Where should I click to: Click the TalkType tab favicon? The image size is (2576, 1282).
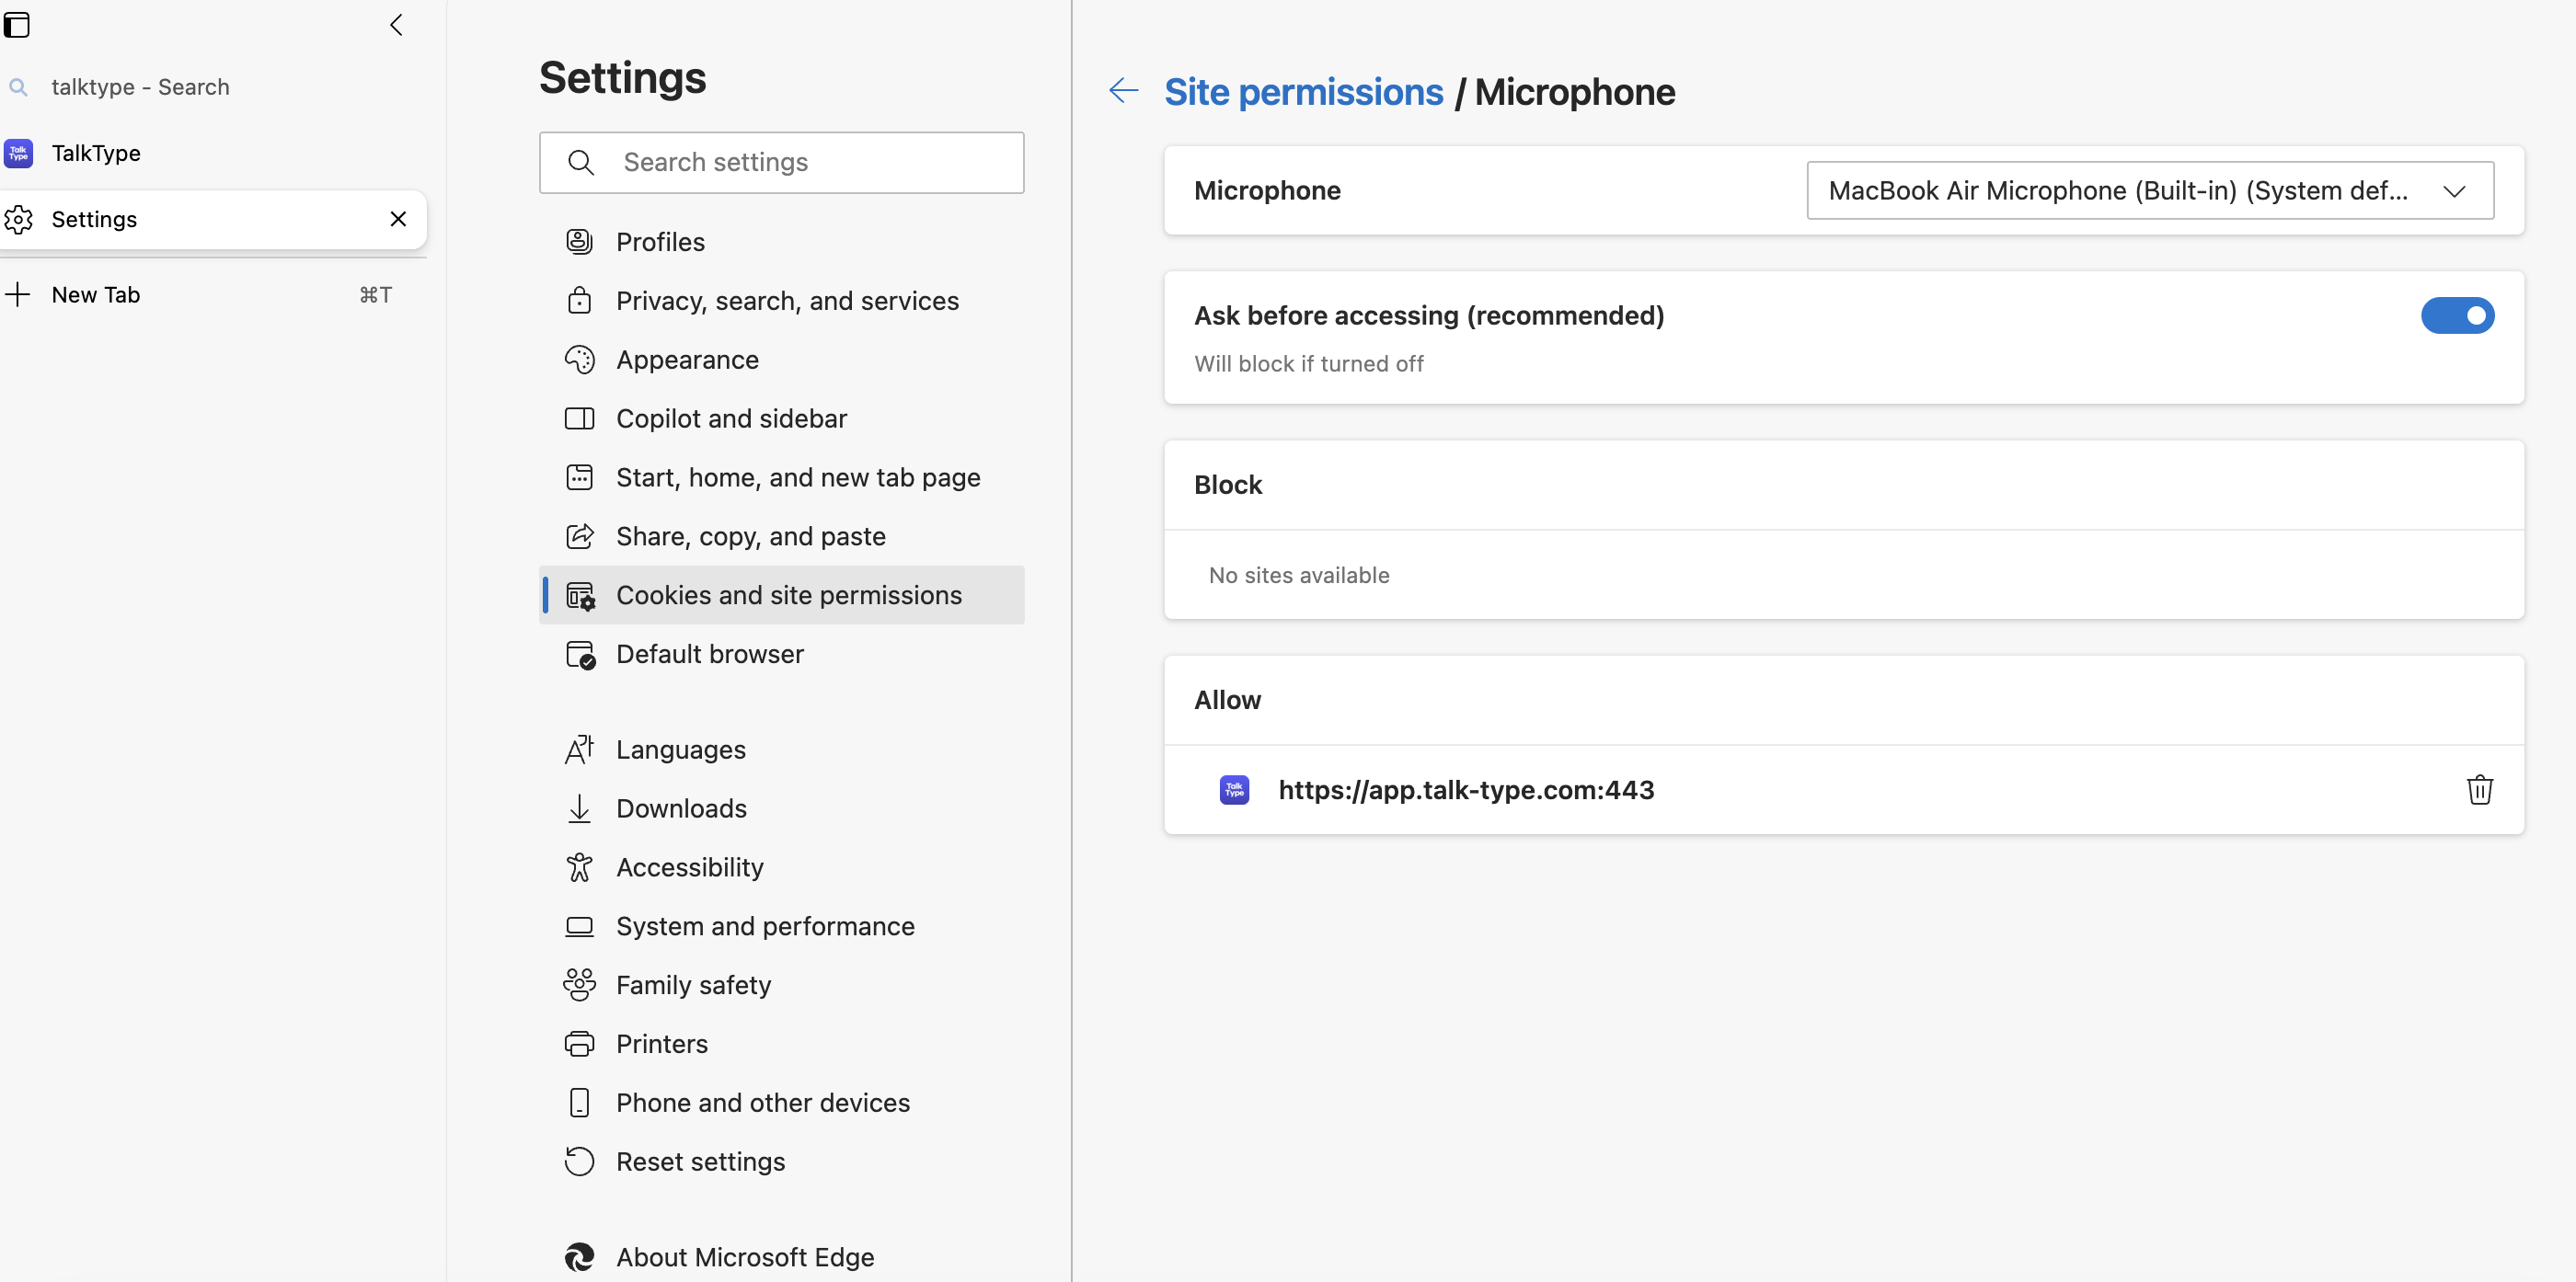(18, 153)
